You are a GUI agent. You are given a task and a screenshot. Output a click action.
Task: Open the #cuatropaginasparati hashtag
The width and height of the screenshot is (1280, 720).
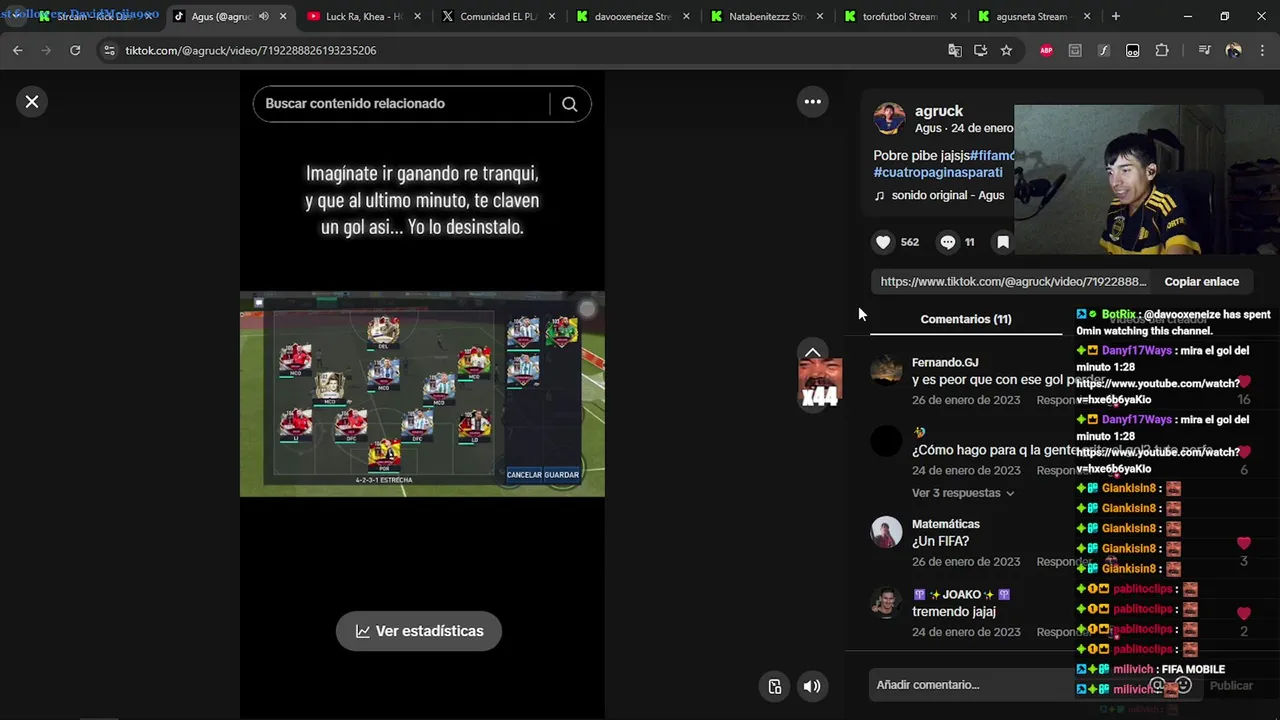(937, 172)
